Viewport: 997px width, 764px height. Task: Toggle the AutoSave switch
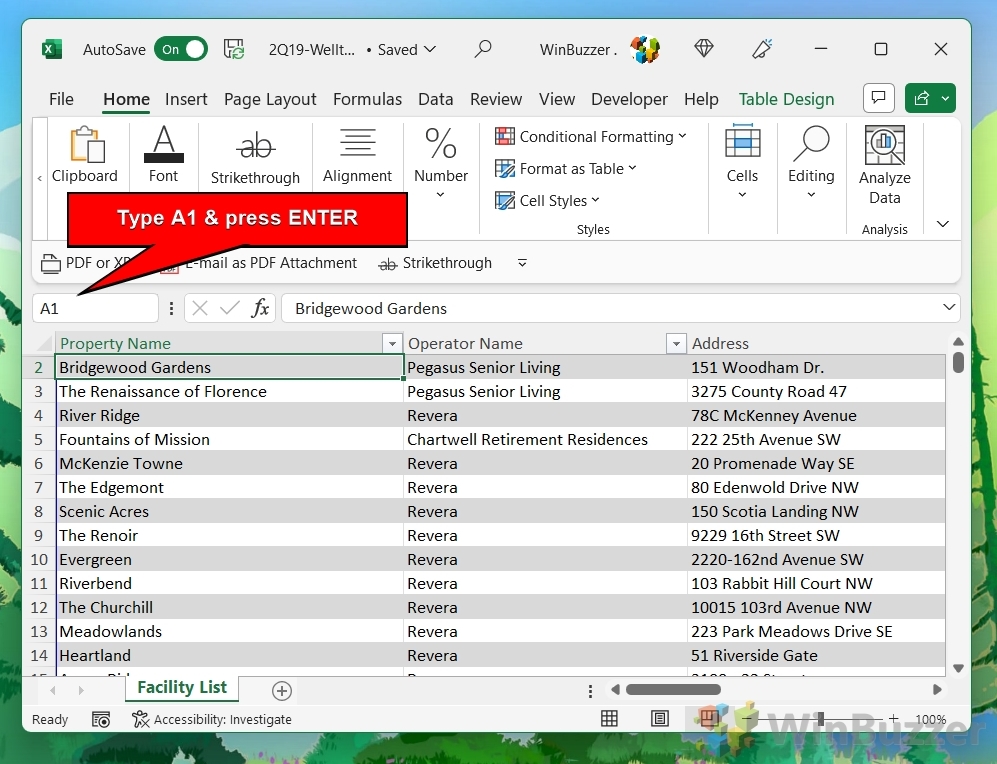[x=181, y=49]
